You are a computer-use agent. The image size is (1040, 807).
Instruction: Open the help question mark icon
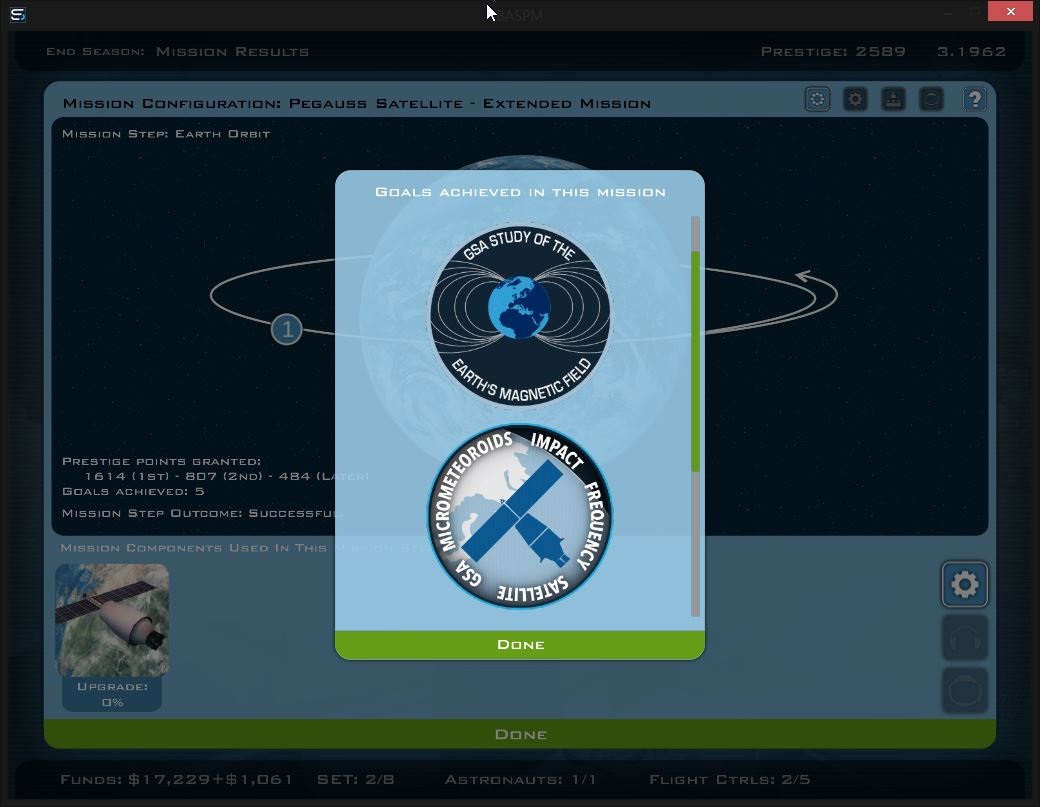[x=974, y=99]
